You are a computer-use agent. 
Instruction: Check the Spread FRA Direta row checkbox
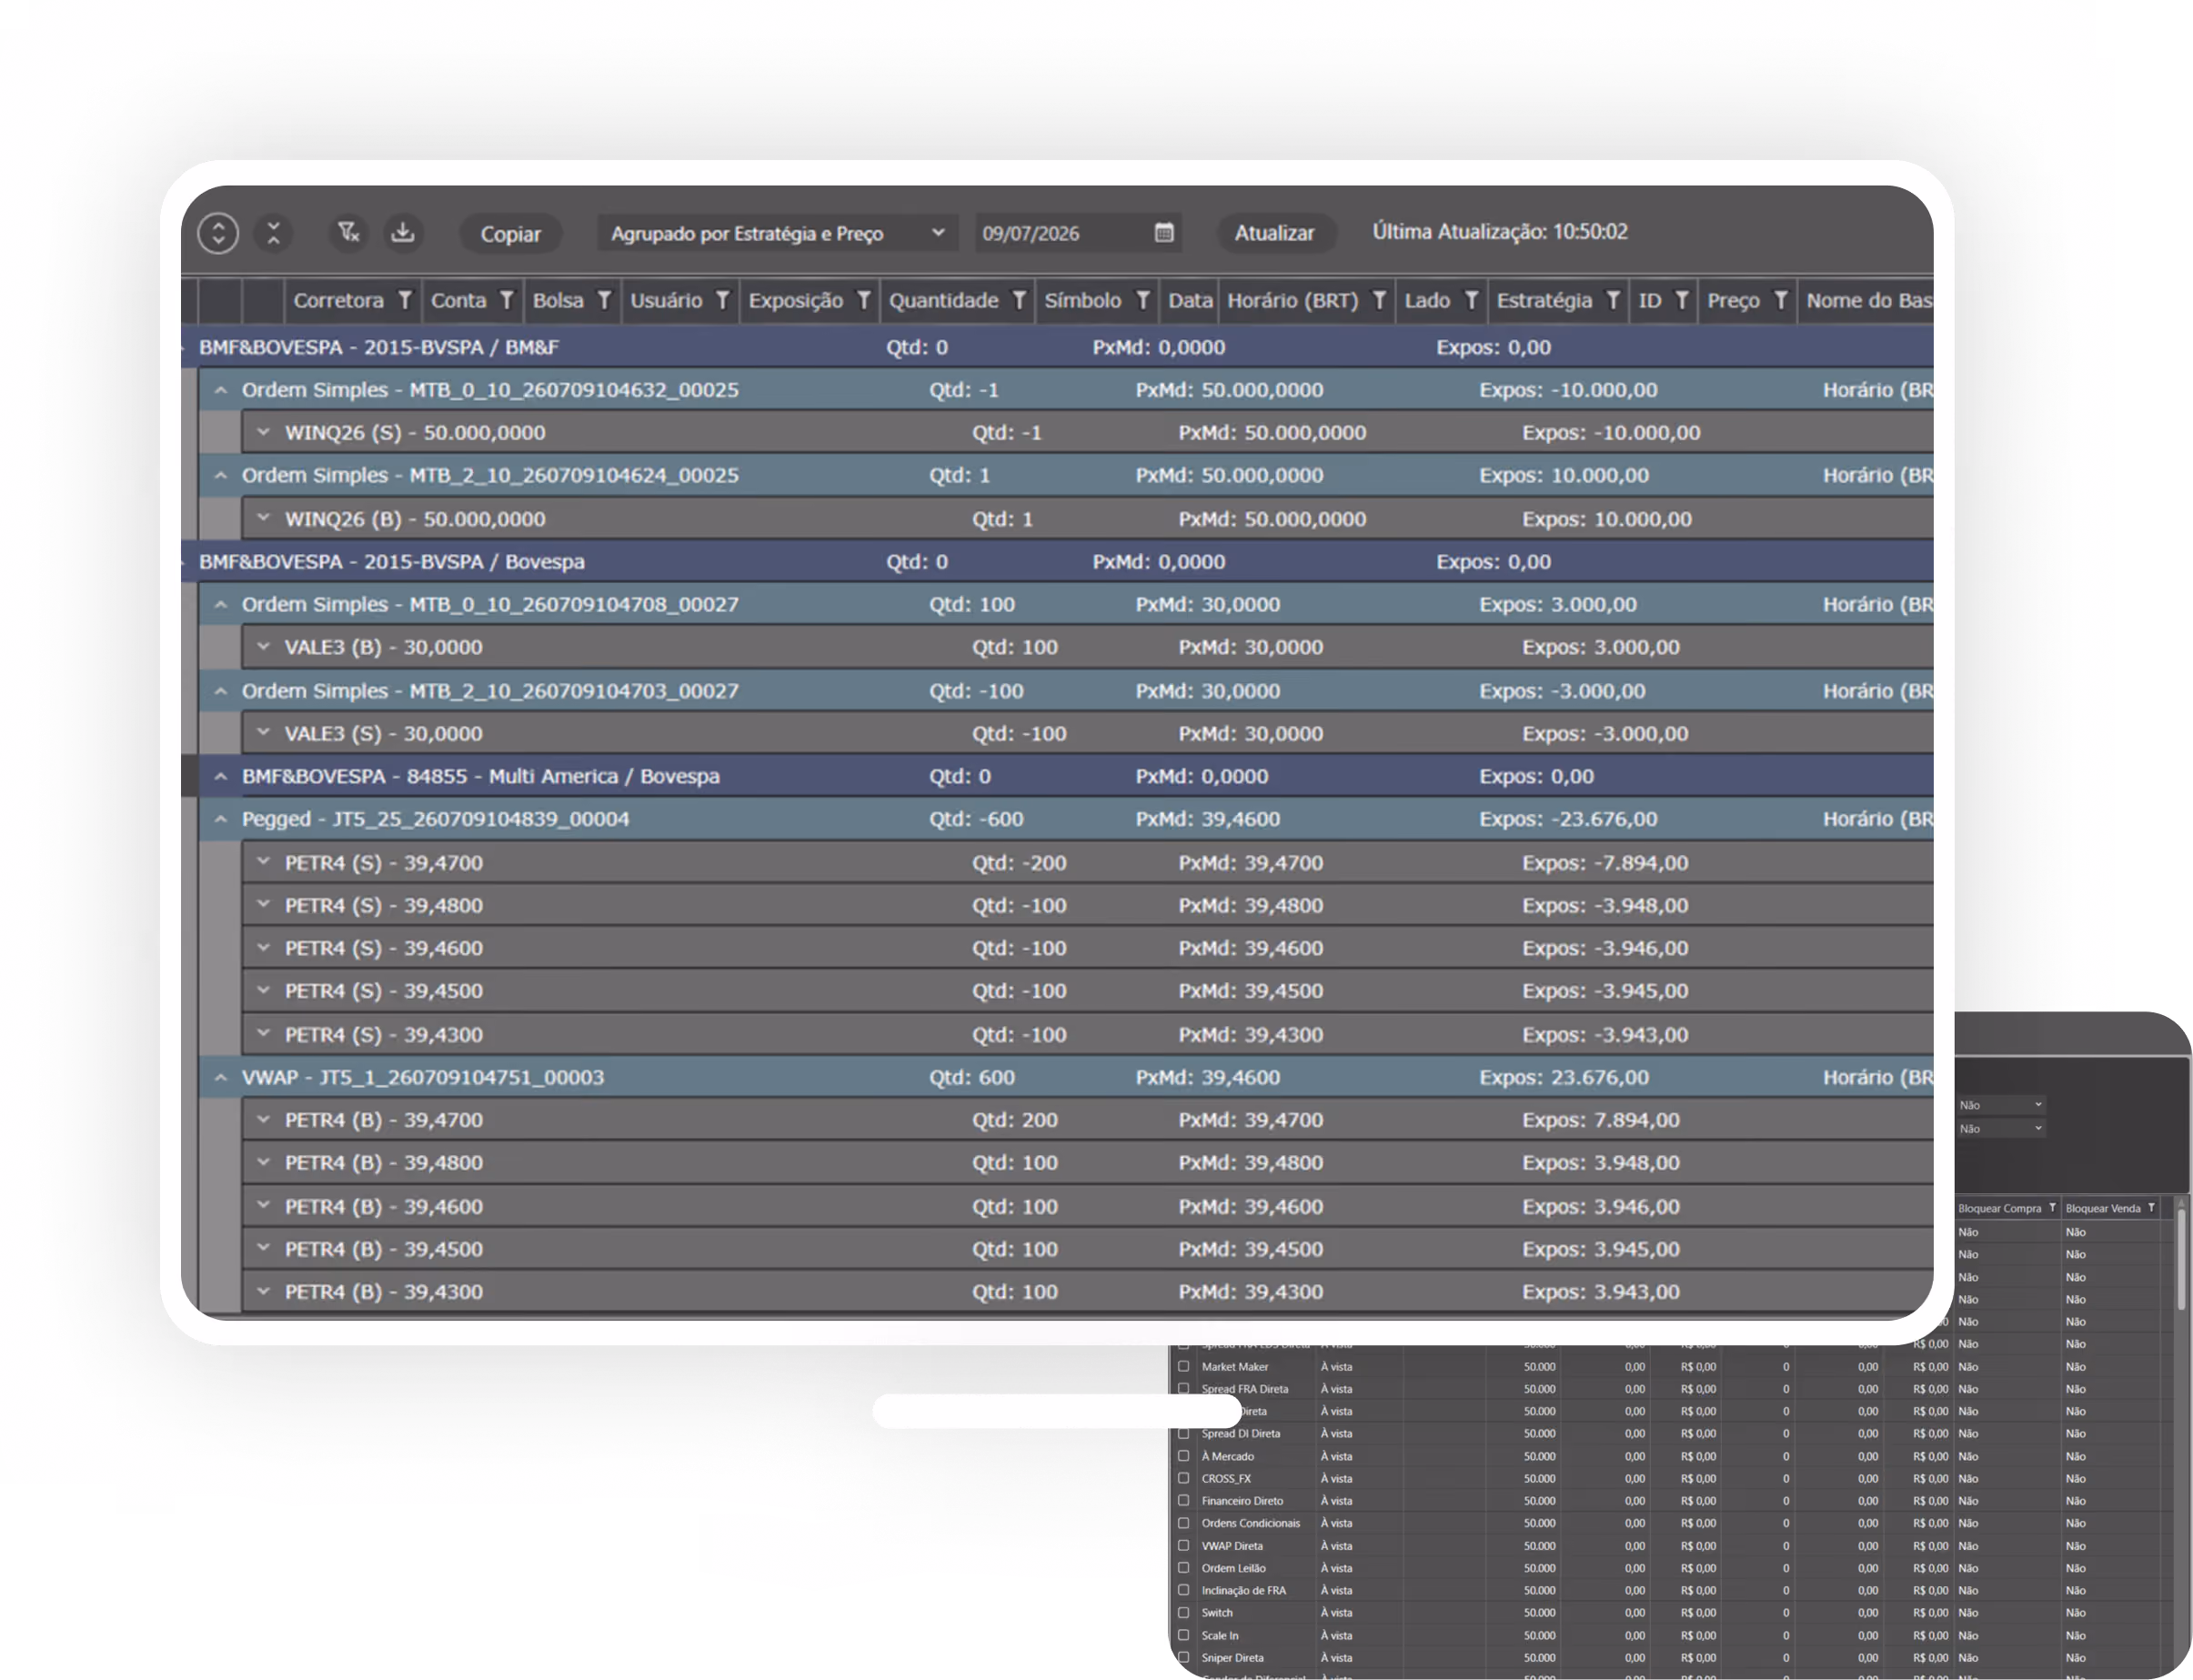tap(1184, 1389)
